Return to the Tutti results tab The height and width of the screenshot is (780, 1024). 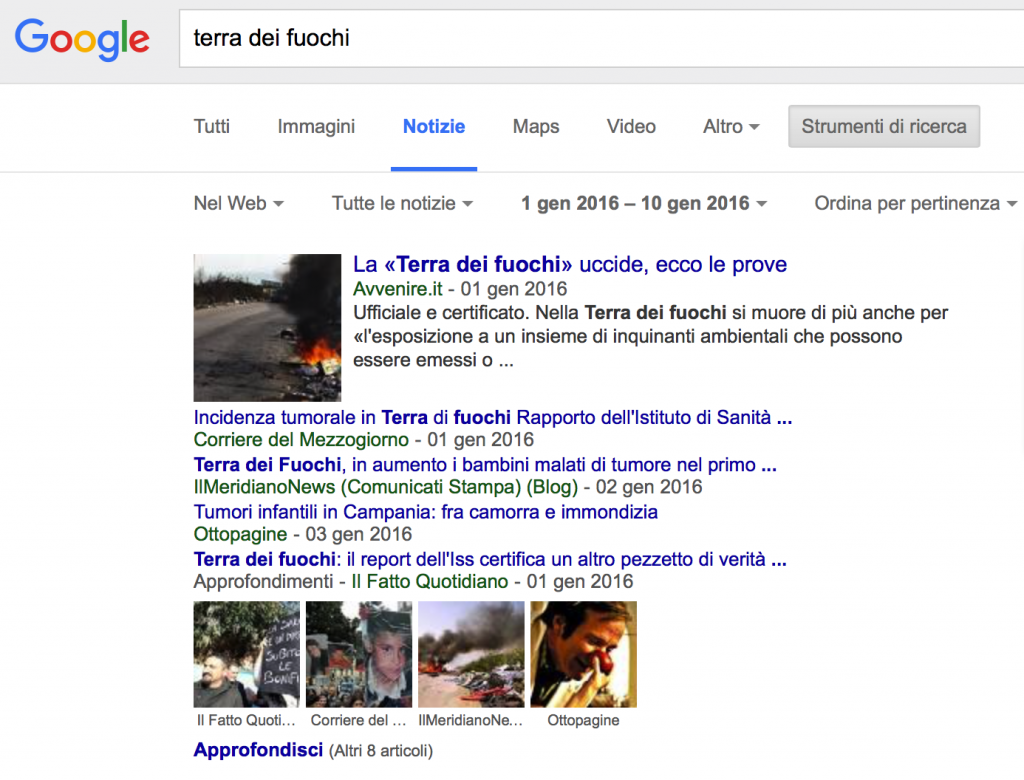point(211,127)
